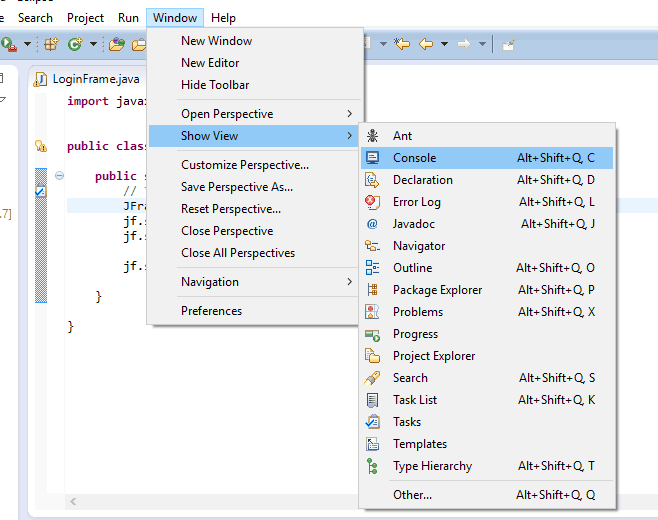Image resolution: width=658 pixels, height=520 pixels.
Task: Open the Search menu
Action: [x=35, y=18]
